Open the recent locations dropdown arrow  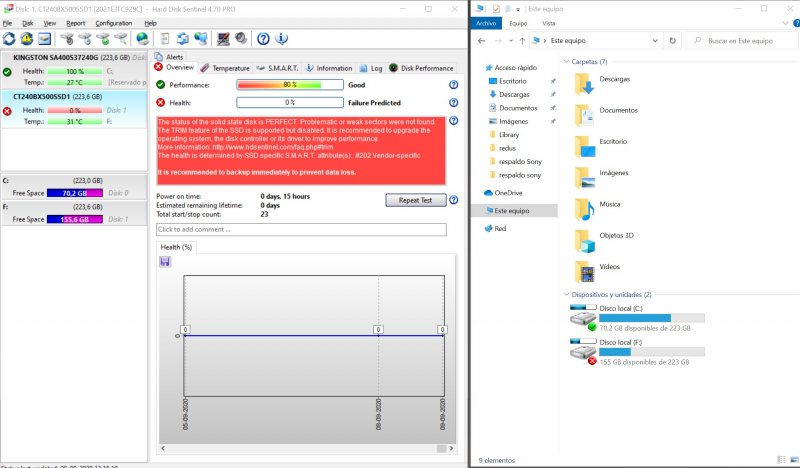coord(511,41)
